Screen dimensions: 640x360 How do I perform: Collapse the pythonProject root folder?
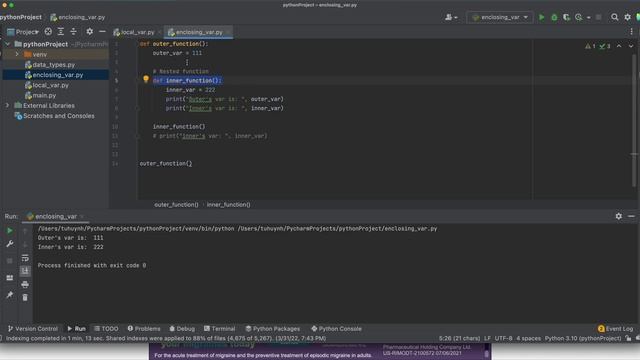pyautogui.click(x=8, y=44)
